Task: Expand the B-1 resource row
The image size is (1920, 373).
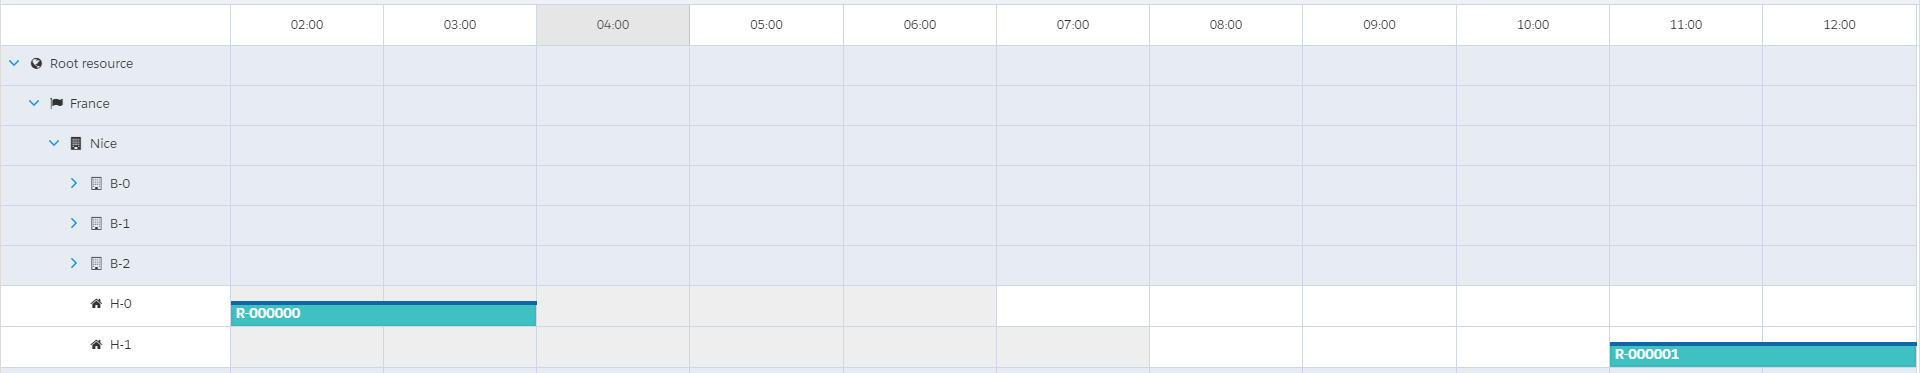Action: pyautogui.click(x=74, y=223)
